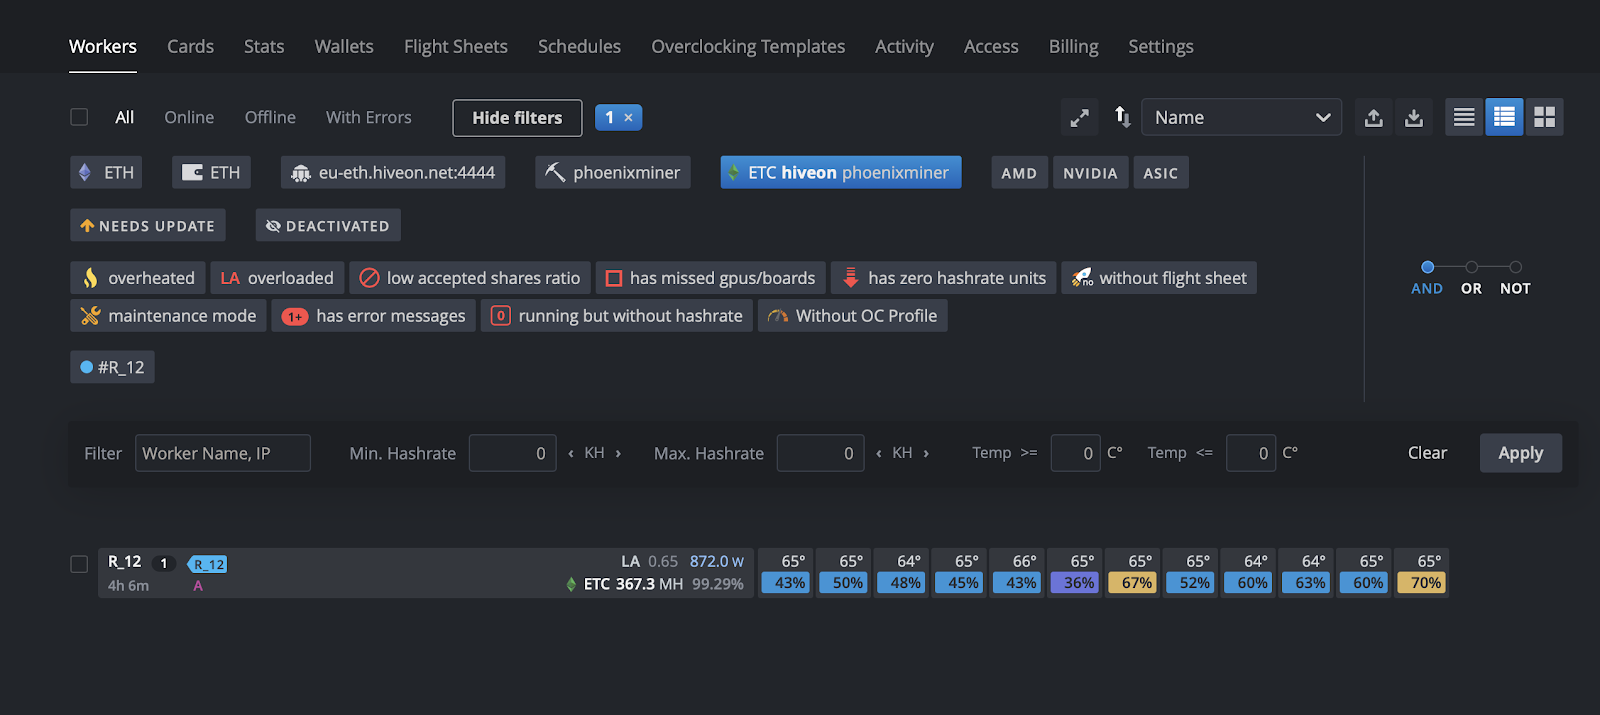Check the select all workers checkbox

pos(79,117)
